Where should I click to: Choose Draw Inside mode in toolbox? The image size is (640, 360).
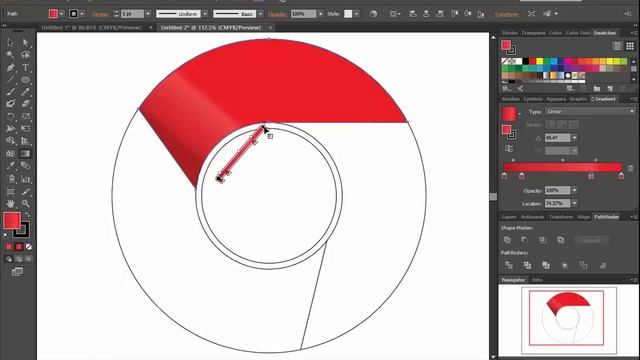pyautogui.click(x=29, y=259)
